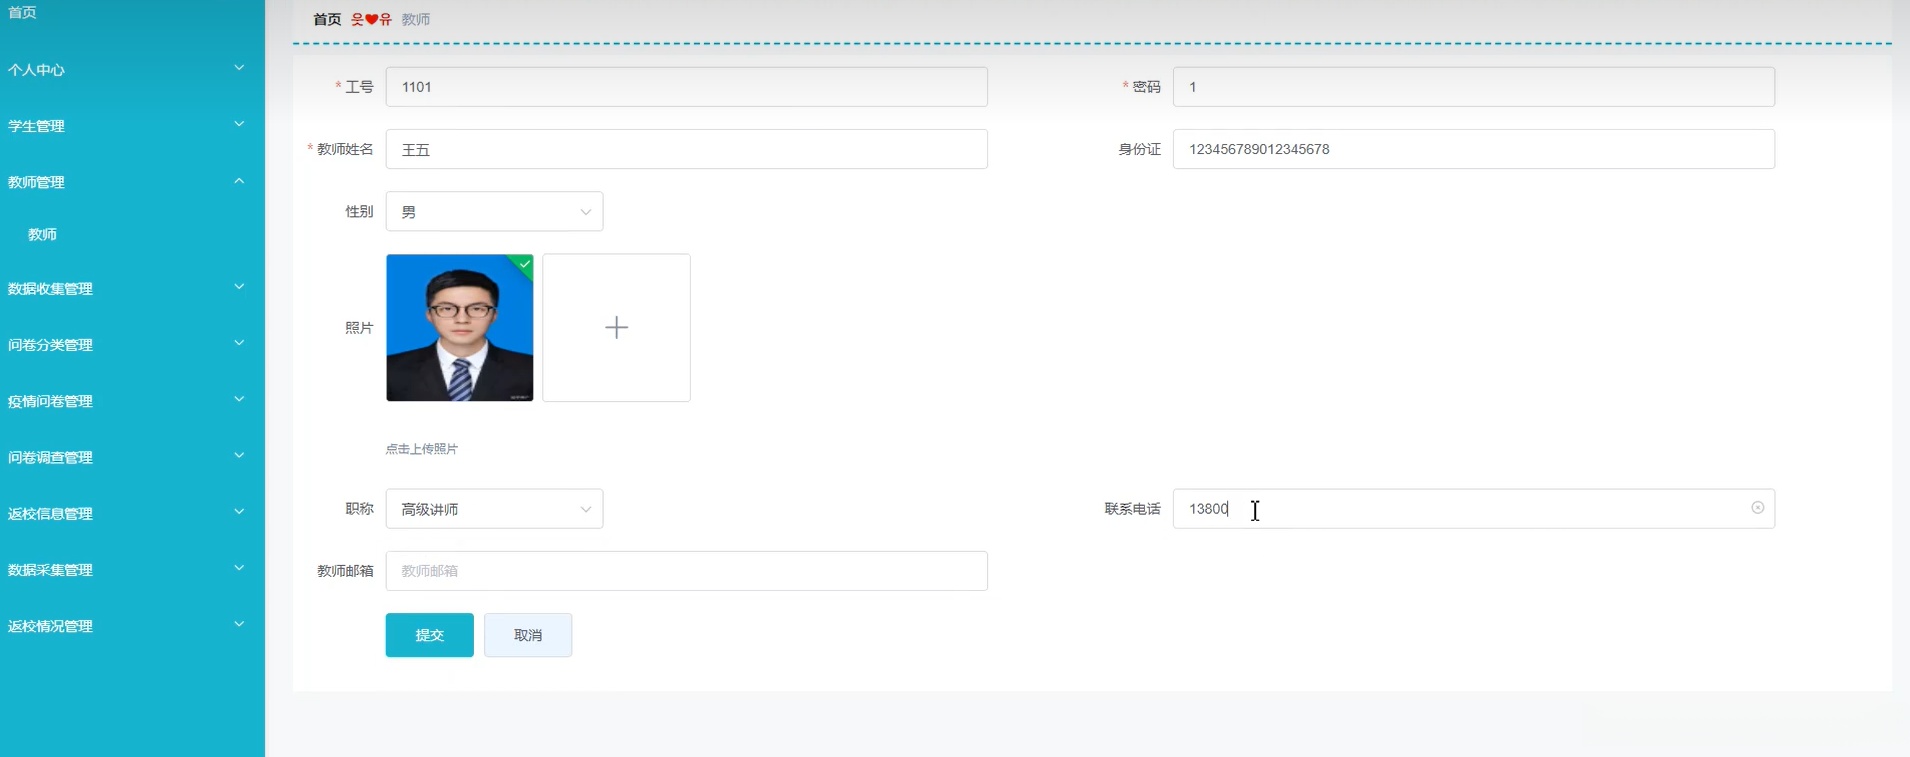Click the 联系电话 input field

point(1474,509)
